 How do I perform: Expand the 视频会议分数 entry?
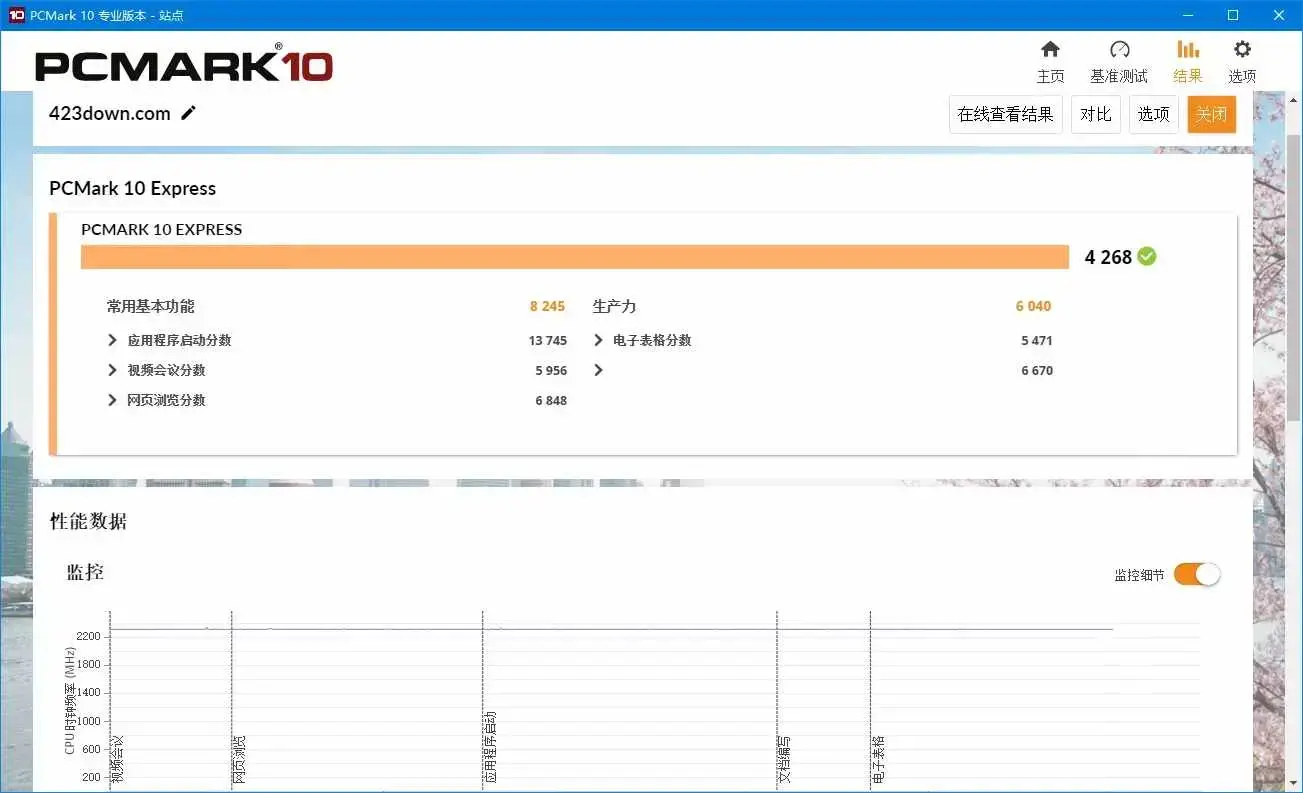pos(112,370)
